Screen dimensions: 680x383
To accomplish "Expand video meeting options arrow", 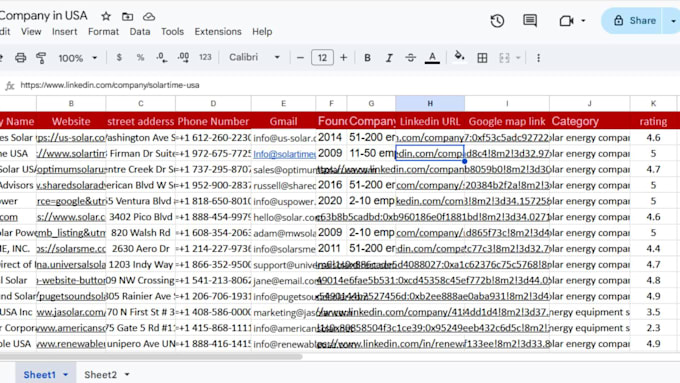I will 583,20.
